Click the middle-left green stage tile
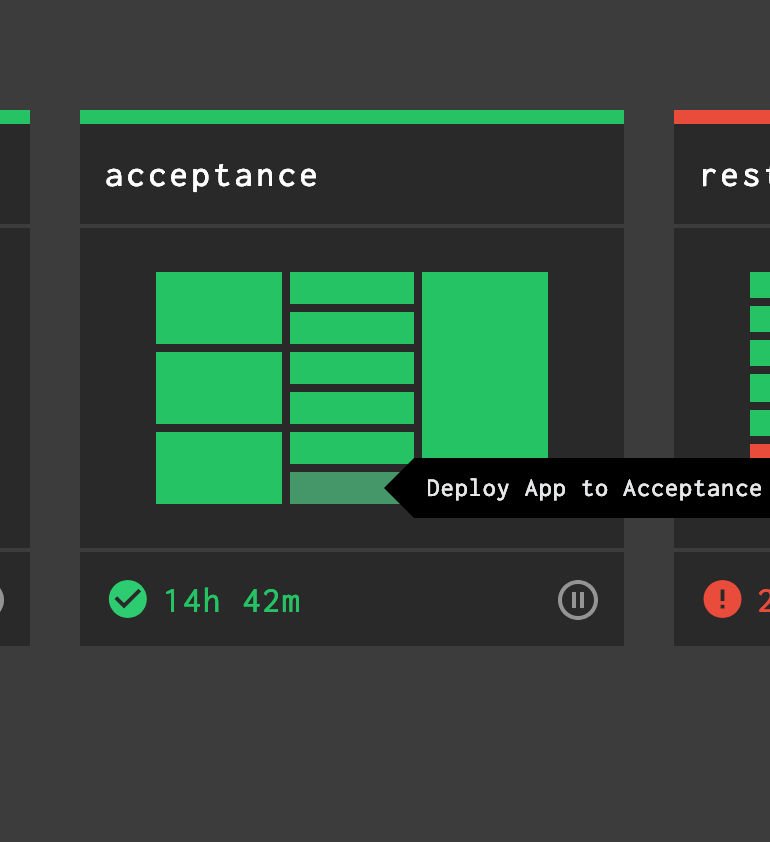This screenshot has width=770, height=842. [219, 388]
